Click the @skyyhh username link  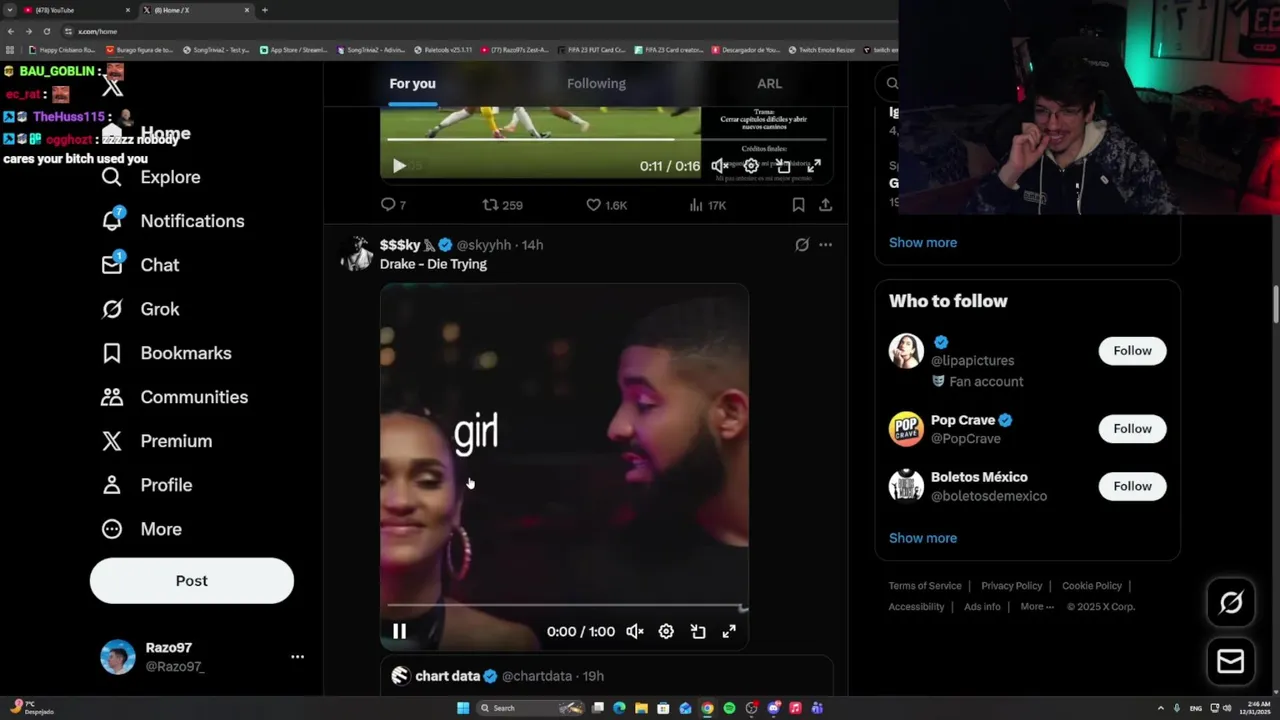(484, 245)
